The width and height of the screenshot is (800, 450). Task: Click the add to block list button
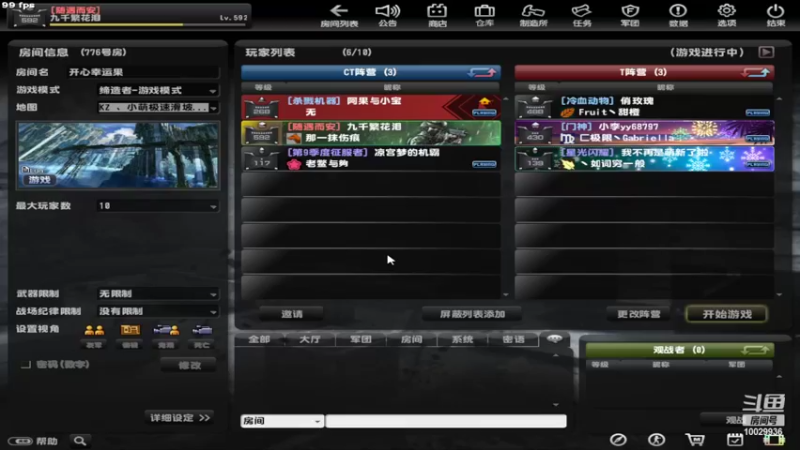(472, 314)
